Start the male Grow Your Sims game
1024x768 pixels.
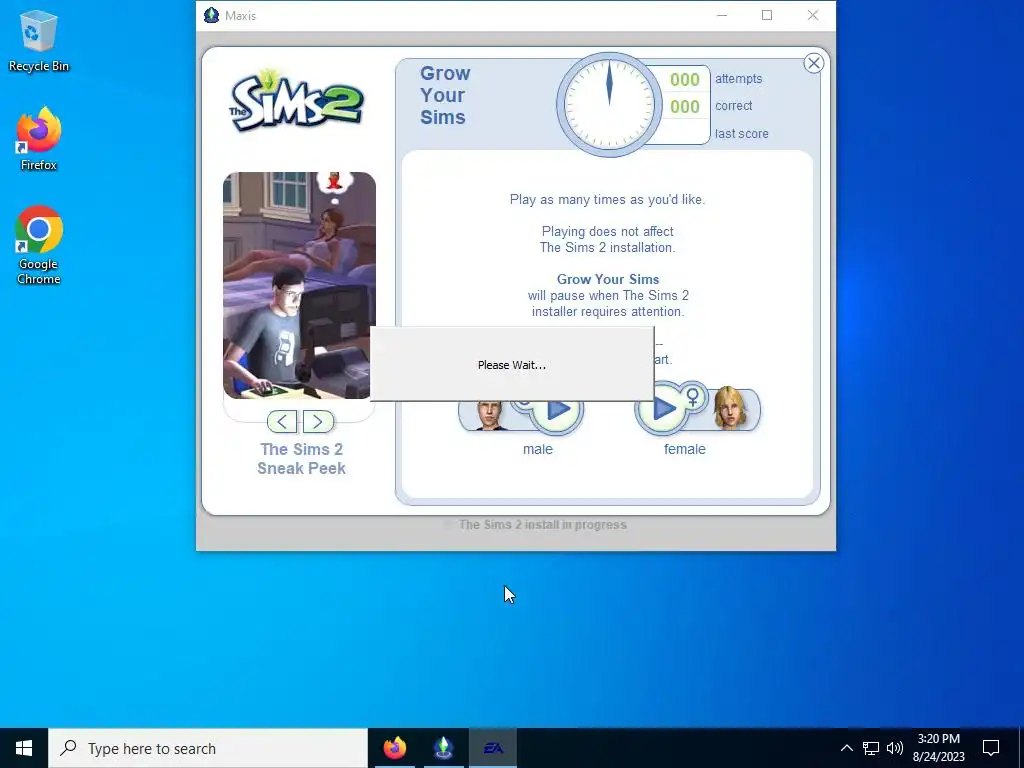pyautogui.click(x=557, y=411)
